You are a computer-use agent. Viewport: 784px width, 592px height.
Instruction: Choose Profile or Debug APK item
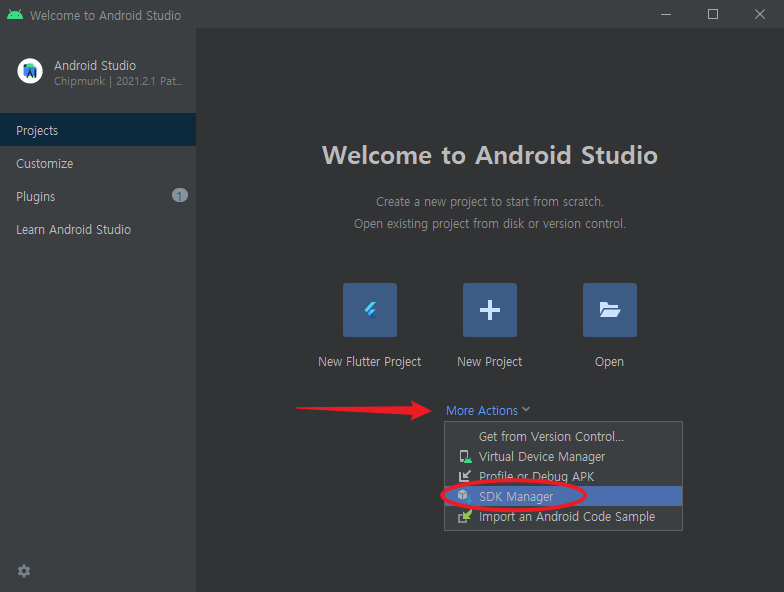[x=564, y=476]
